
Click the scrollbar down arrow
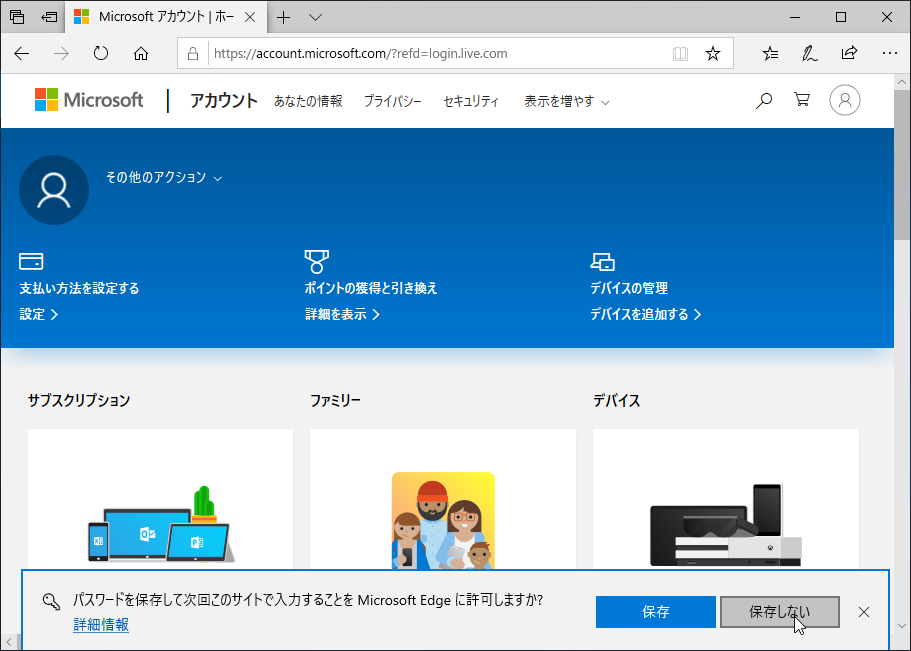click(x=902, y=627)
